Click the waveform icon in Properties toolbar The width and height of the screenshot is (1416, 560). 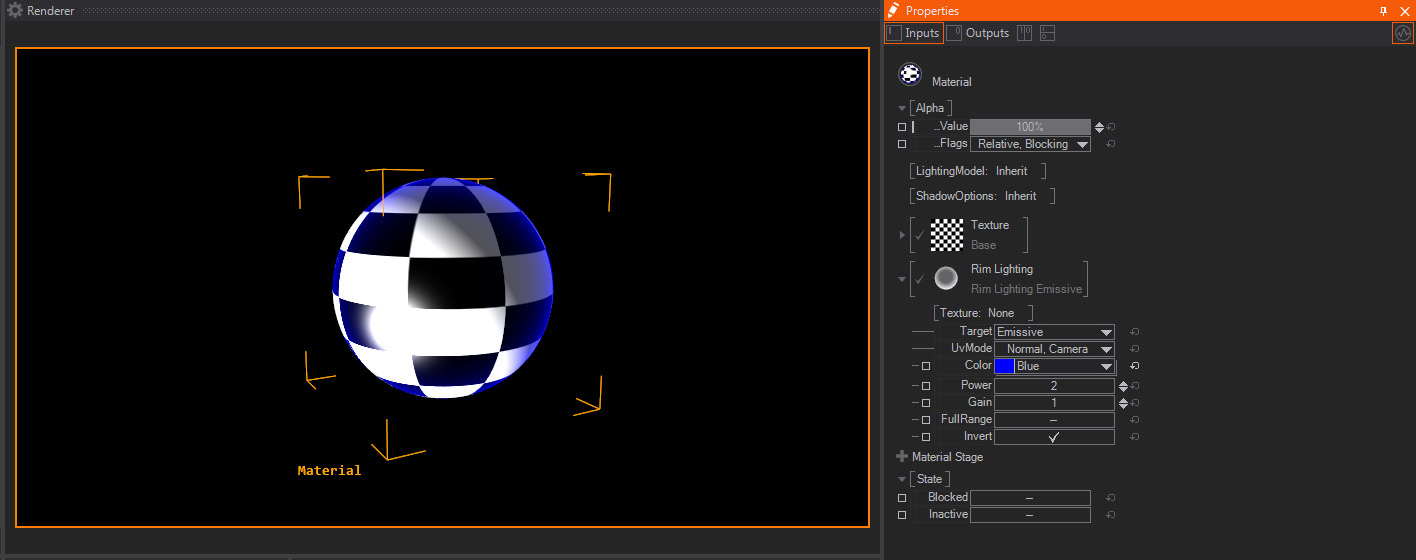click(x=1403, y=33)
